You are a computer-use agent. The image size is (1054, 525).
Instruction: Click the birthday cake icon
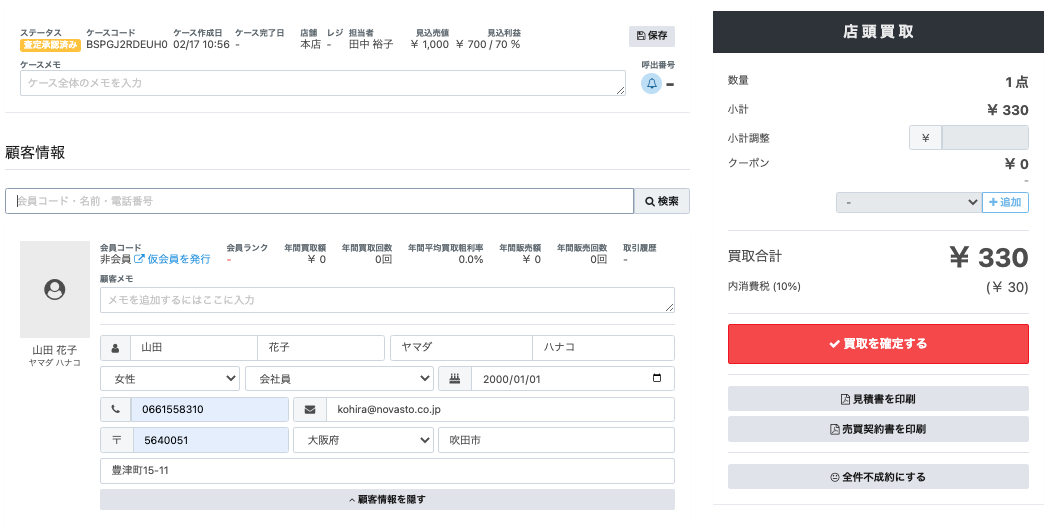coord(455,378)
